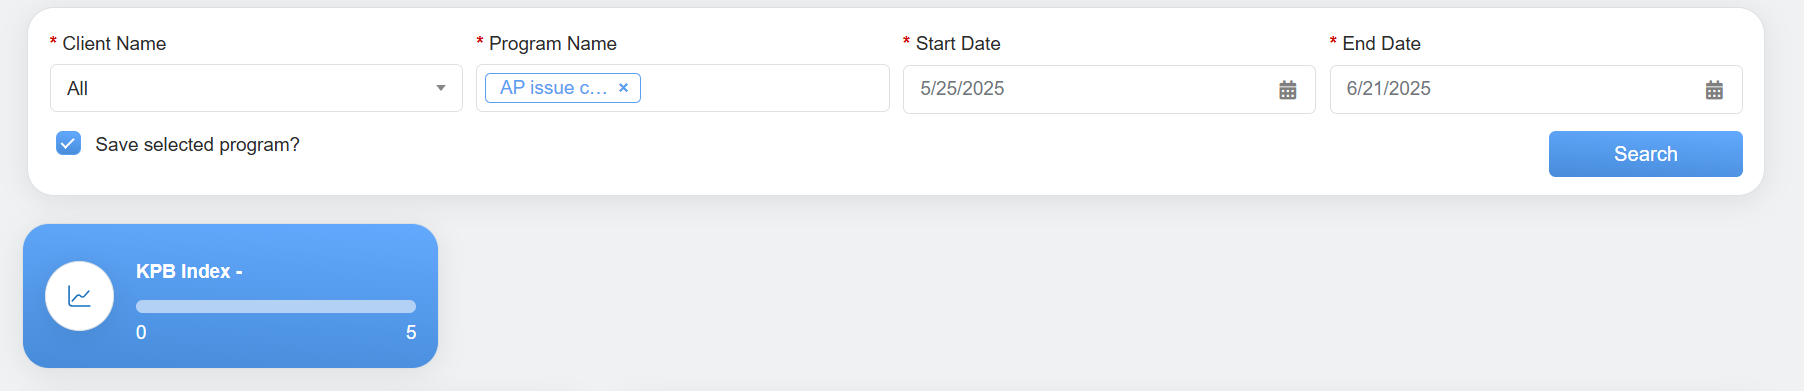Click the maximum value 5 on KPB scale
The height and width of the screenshot is (391, 1804).
coord(411,332)
